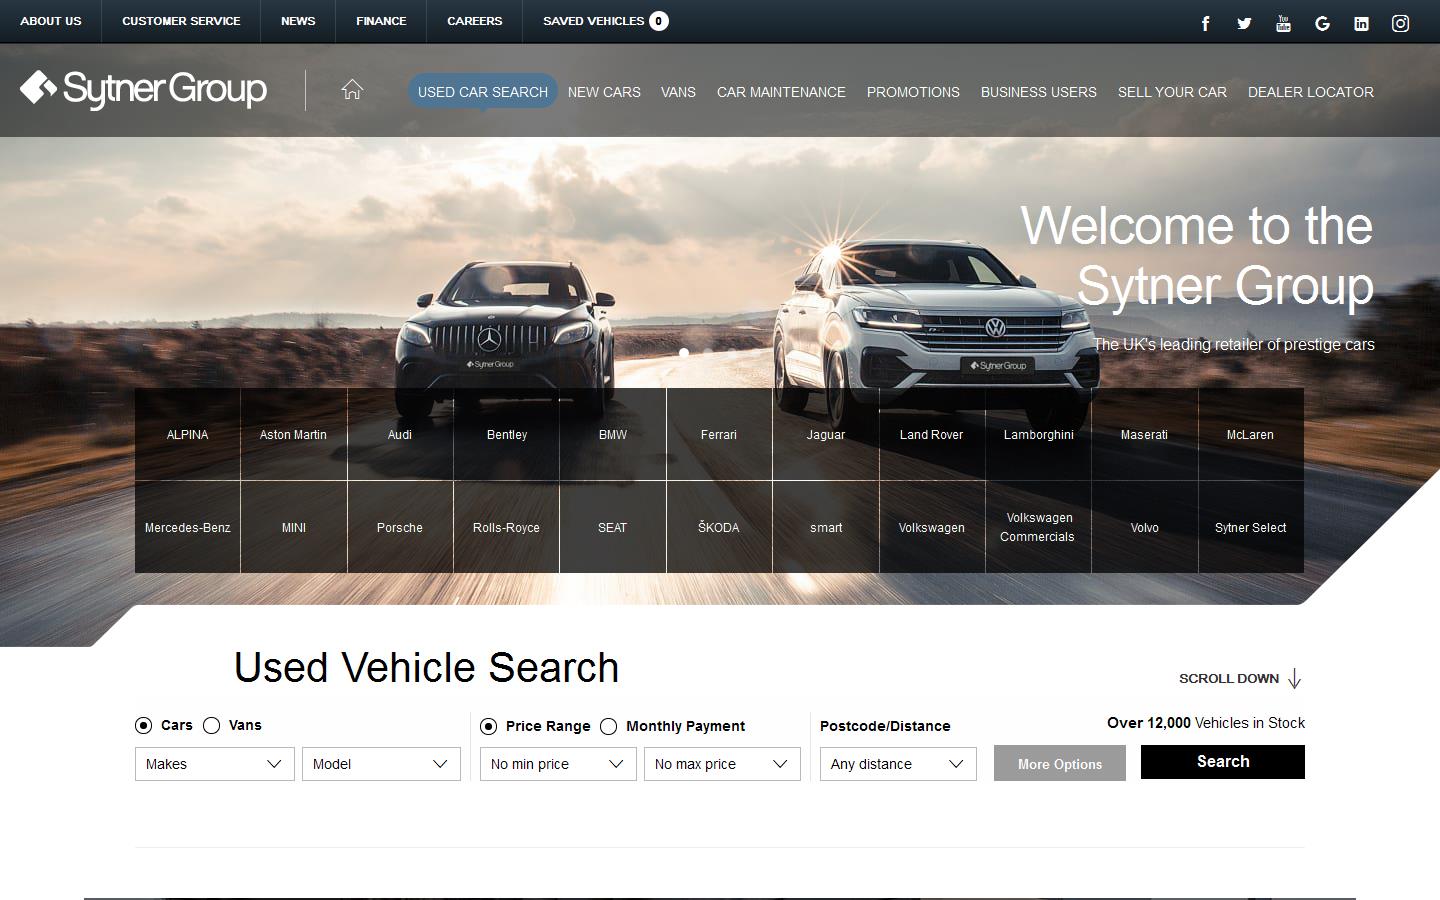Click the Sytner Group logo
The width and height of the screenshot is (1440, 900).
coord(143,89)
